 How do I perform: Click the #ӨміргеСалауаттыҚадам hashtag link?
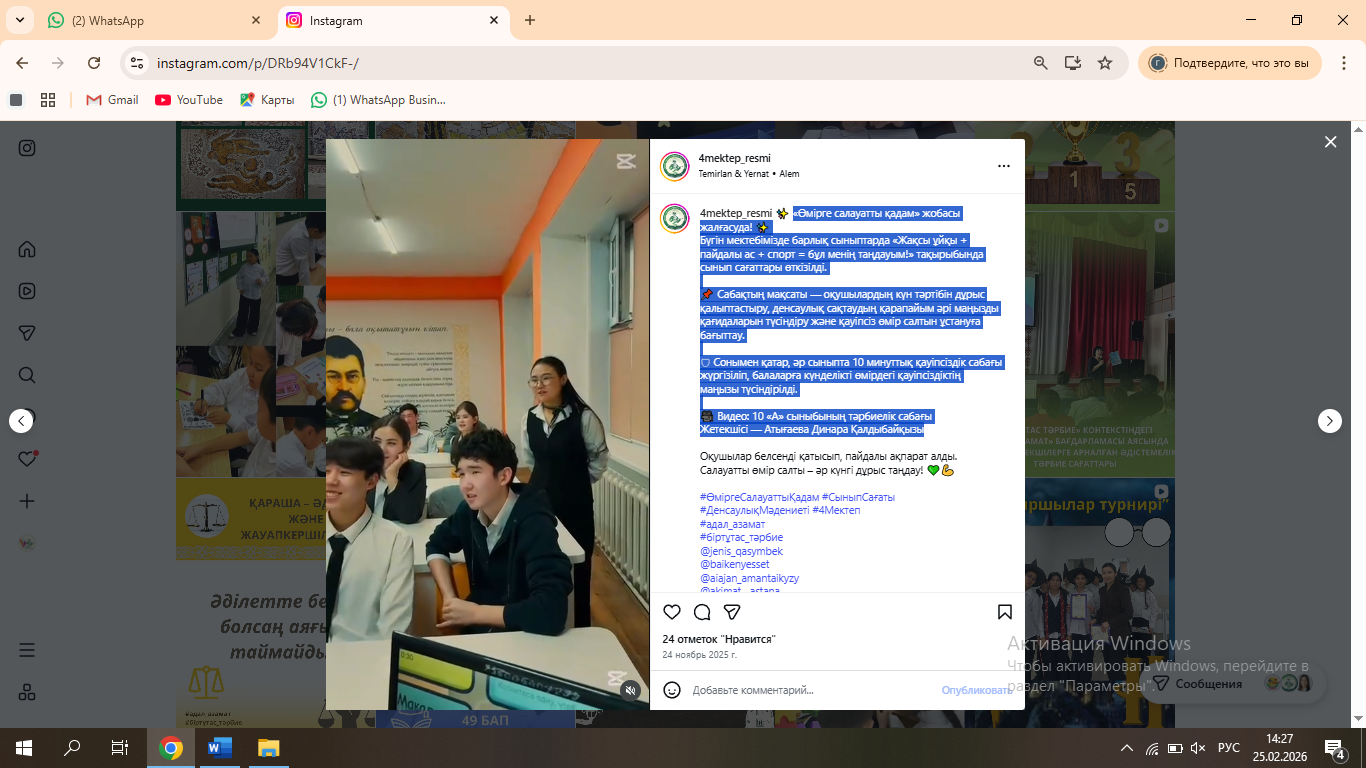click(x=759, y=497)
